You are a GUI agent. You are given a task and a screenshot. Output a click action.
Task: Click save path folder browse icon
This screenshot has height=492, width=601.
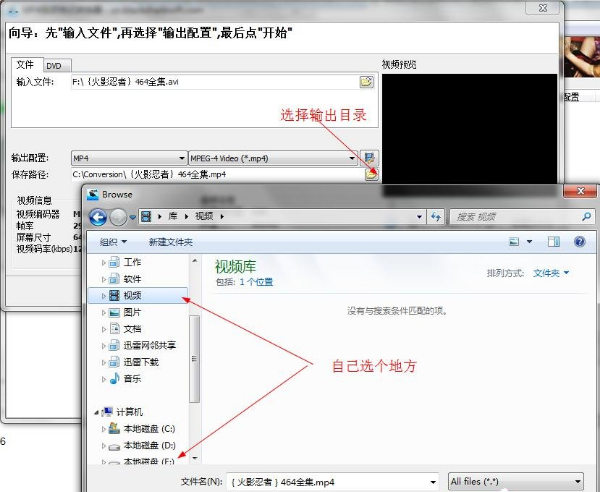(371, 175)
